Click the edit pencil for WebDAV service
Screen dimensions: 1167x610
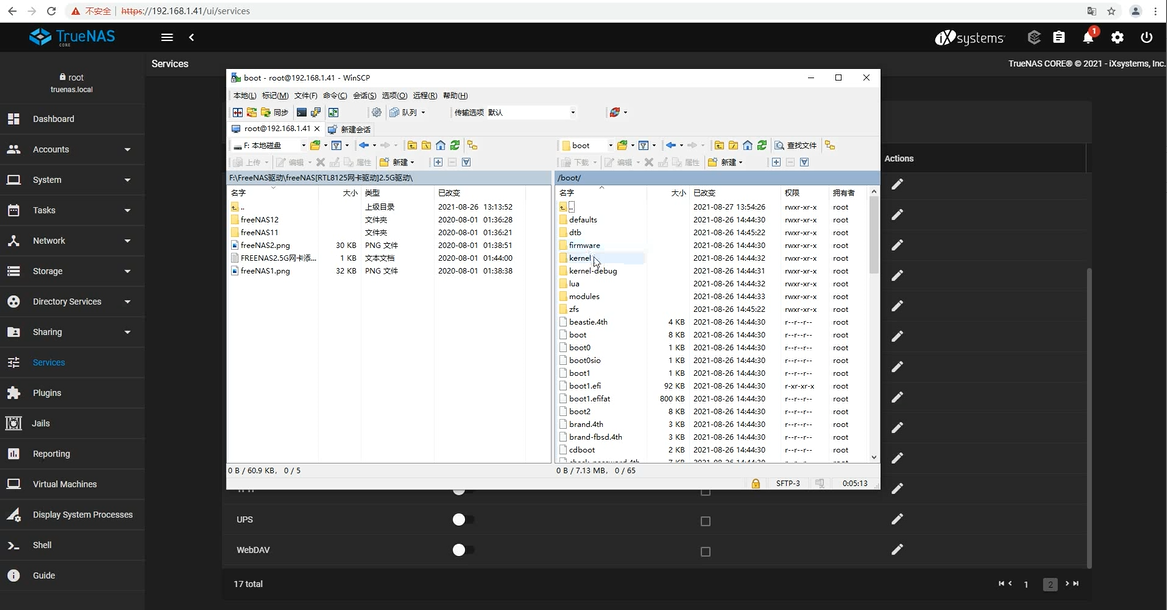pyautogui.click(x=897, y=549)
